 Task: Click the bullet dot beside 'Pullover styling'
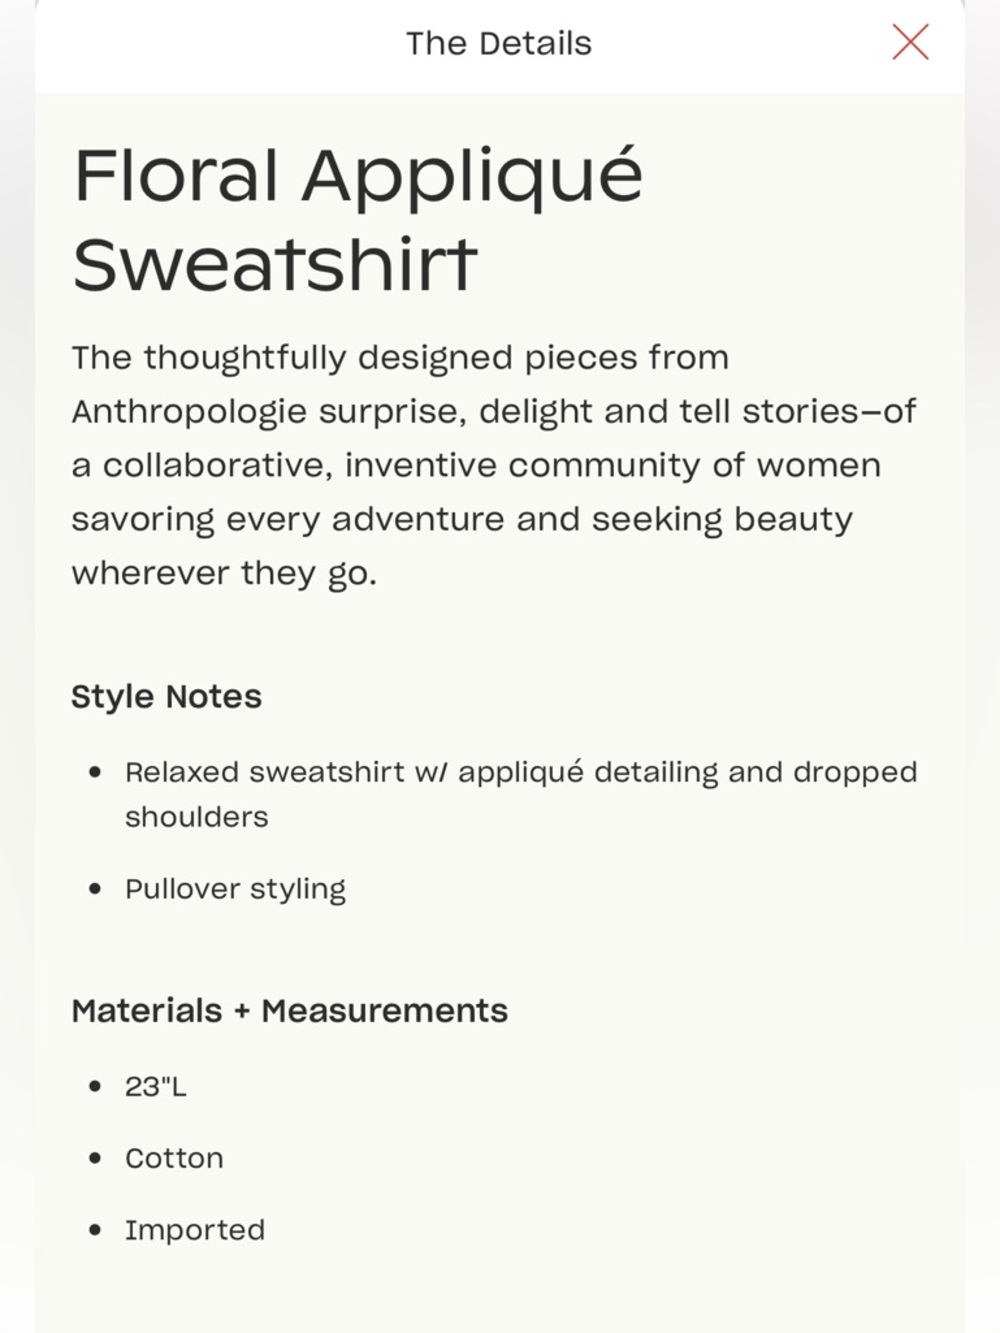tap(95, 889)
